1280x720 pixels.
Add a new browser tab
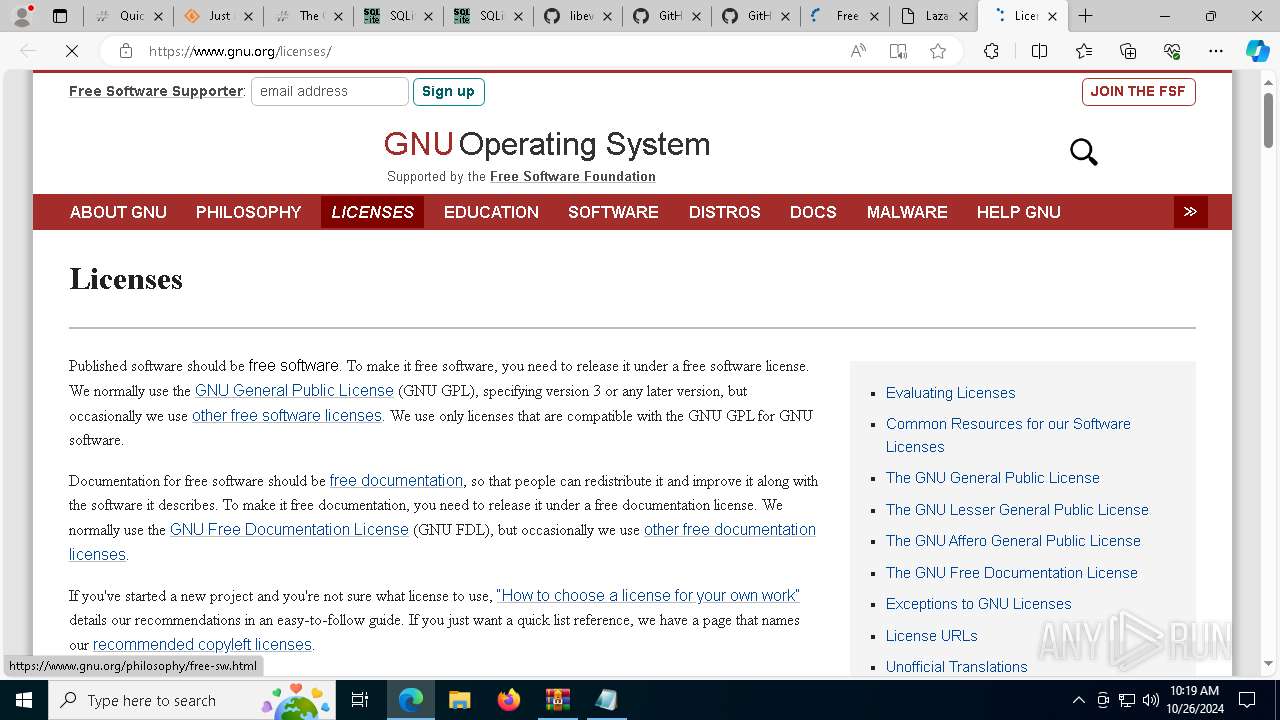pos(1085,16)
